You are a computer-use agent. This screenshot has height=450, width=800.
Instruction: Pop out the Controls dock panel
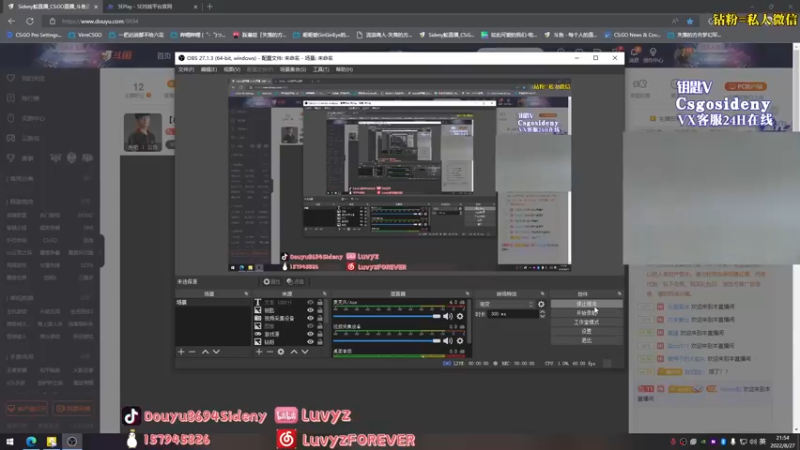[619, 294]
